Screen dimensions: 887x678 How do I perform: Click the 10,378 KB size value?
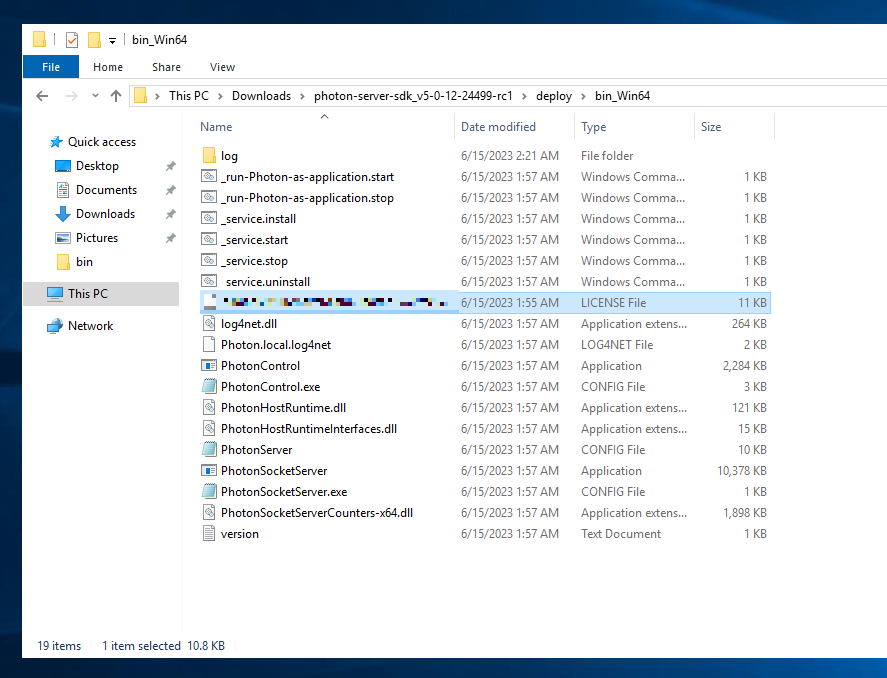[742, 470]
